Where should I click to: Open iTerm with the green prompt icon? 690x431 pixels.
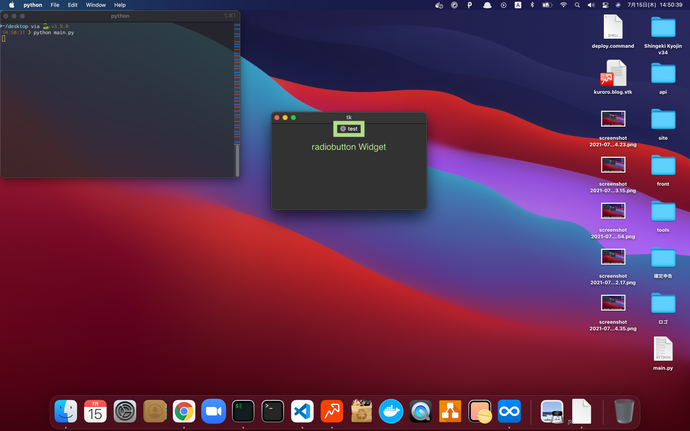pyautogui.click(x=243, y=411)
